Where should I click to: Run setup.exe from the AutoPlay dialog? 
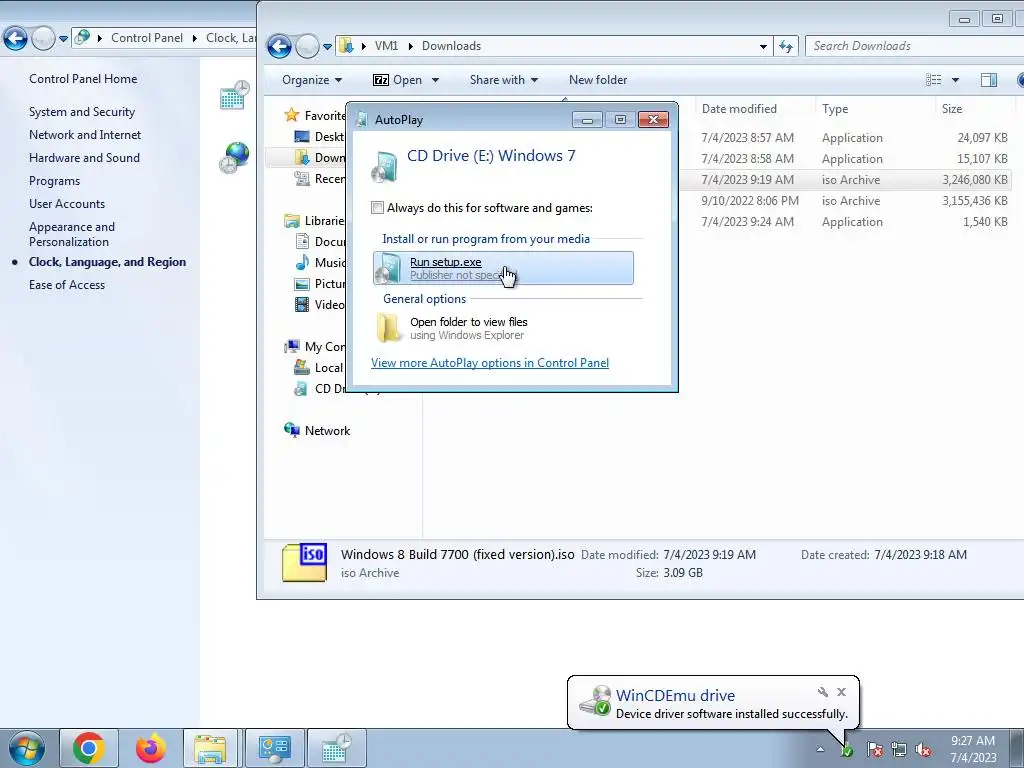[503, 268]
